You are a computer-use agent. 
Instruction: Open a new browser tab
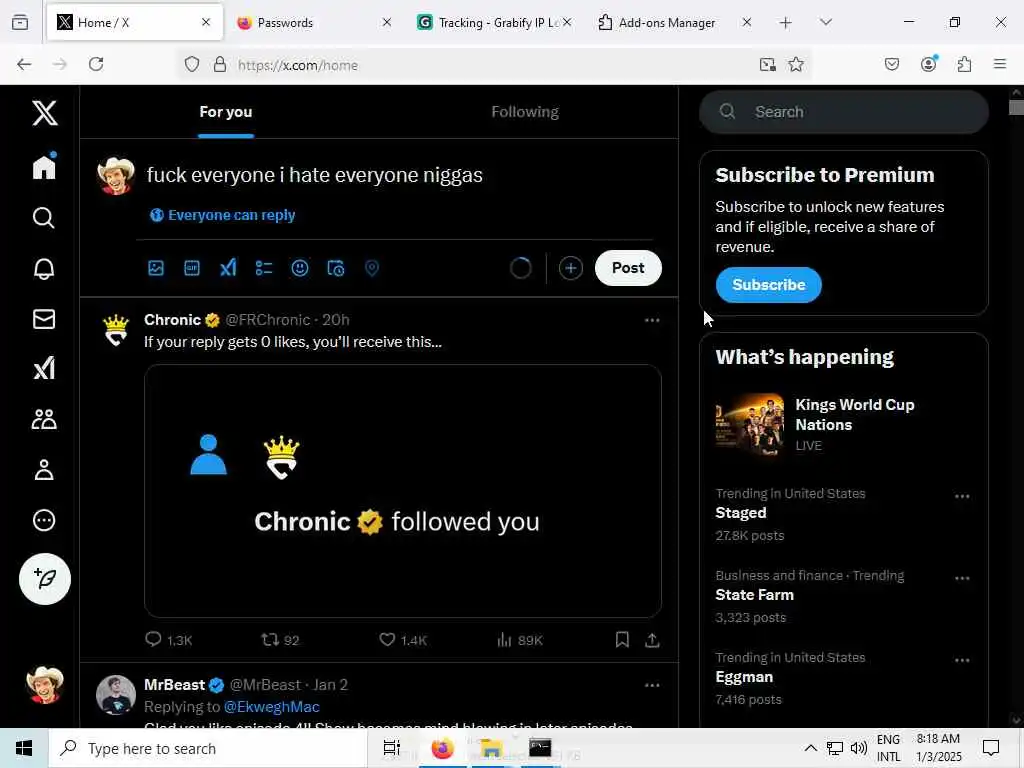click(x=786, y=22)
